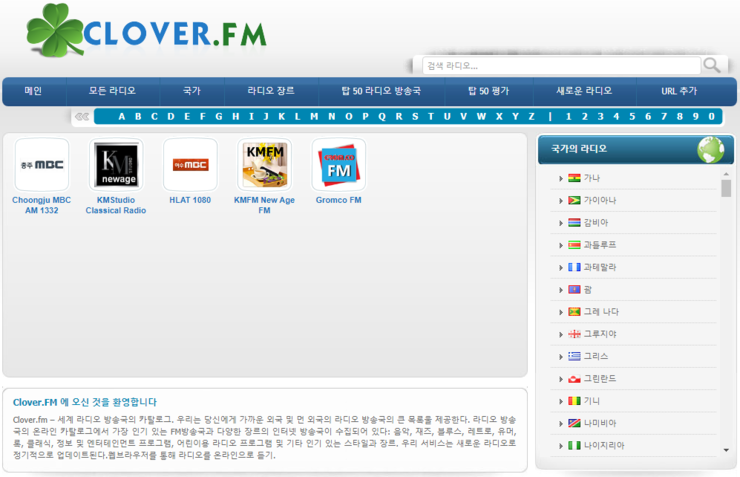Click the globe icon in countries panel
Screen dimensions: 740x477
[x=711, y=150]
